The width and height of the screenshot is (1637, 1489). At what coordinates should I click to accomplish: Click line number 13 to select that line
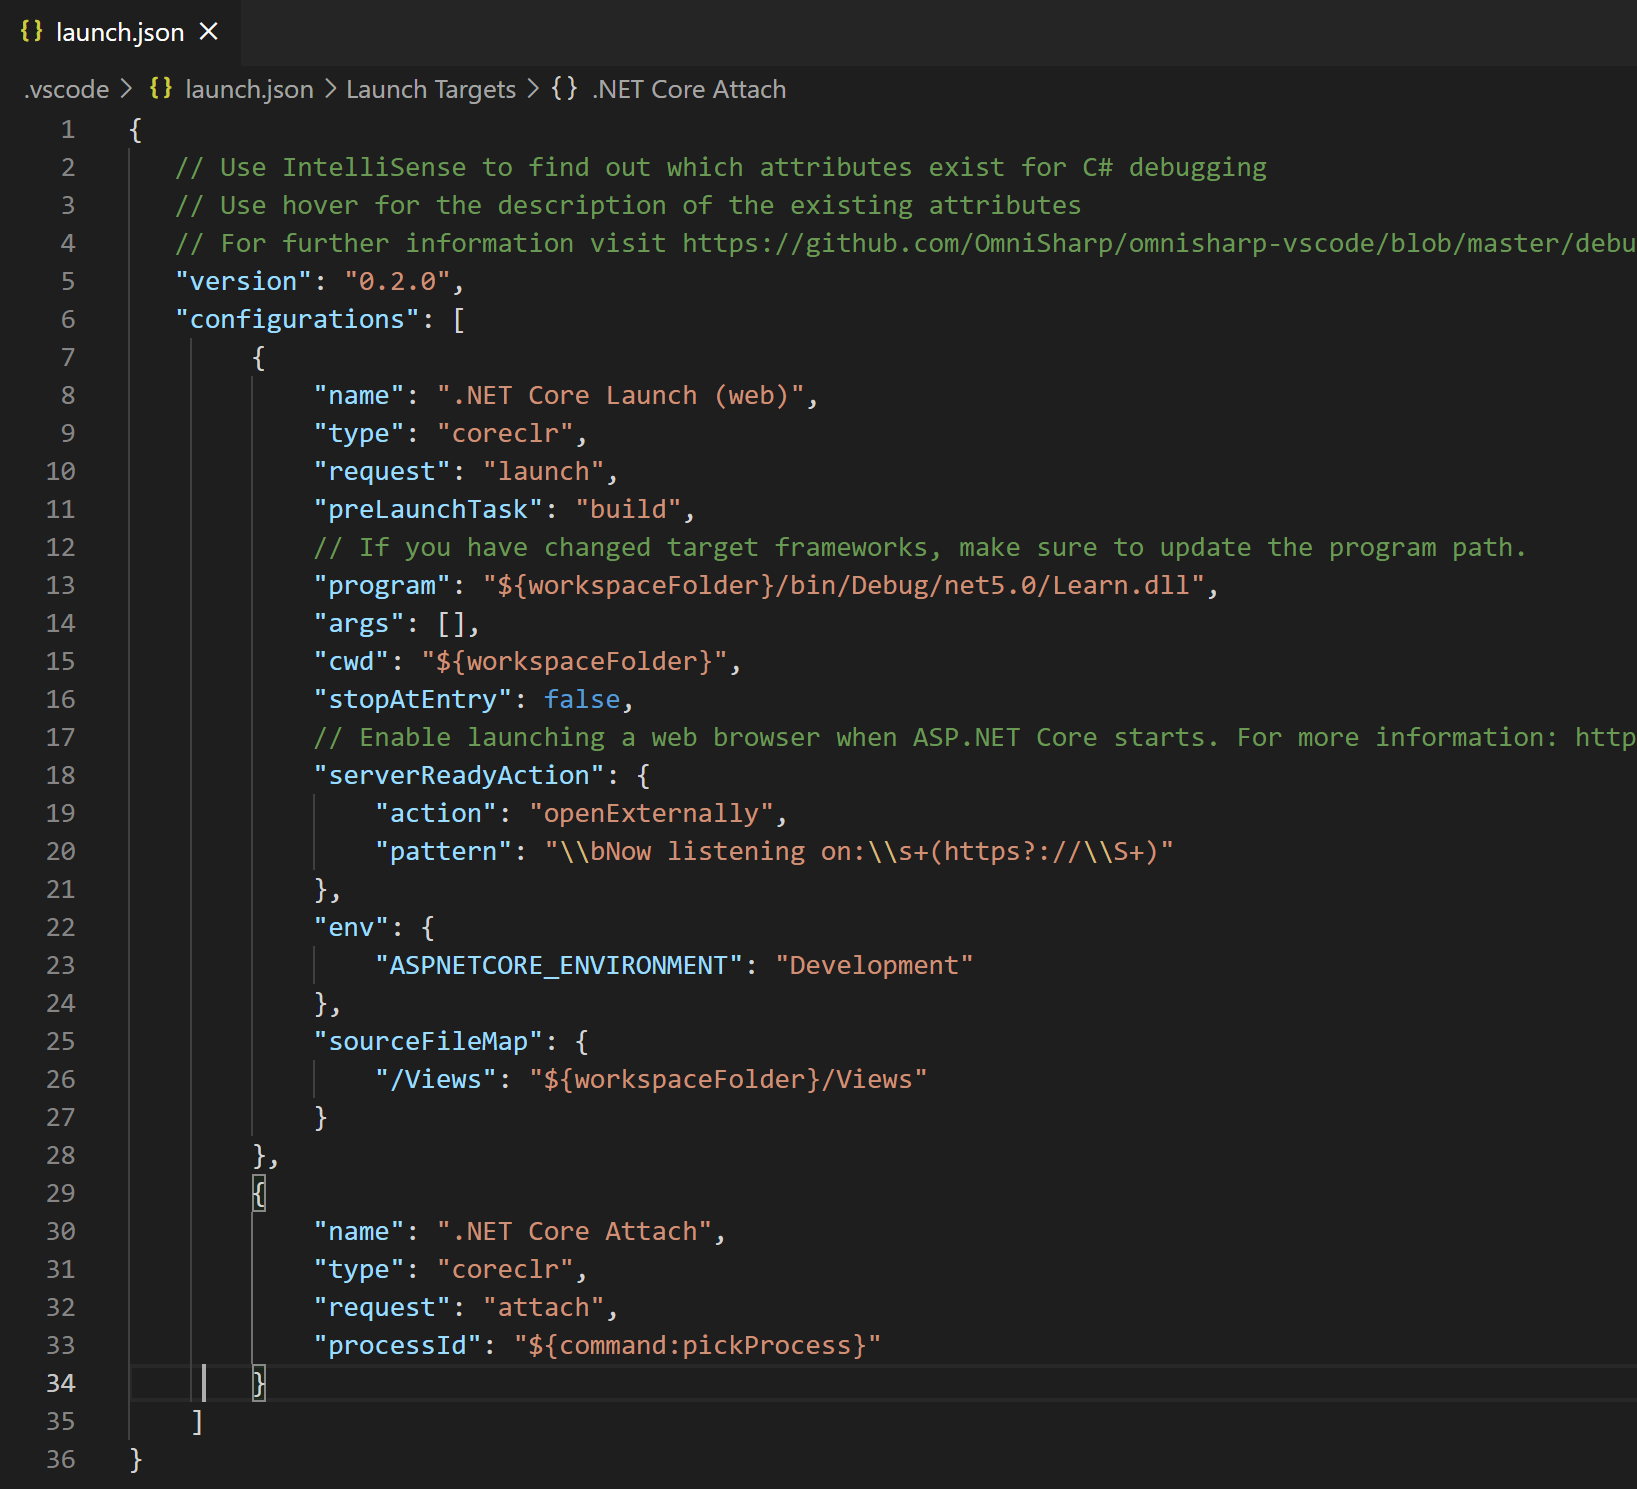(60, 584)
